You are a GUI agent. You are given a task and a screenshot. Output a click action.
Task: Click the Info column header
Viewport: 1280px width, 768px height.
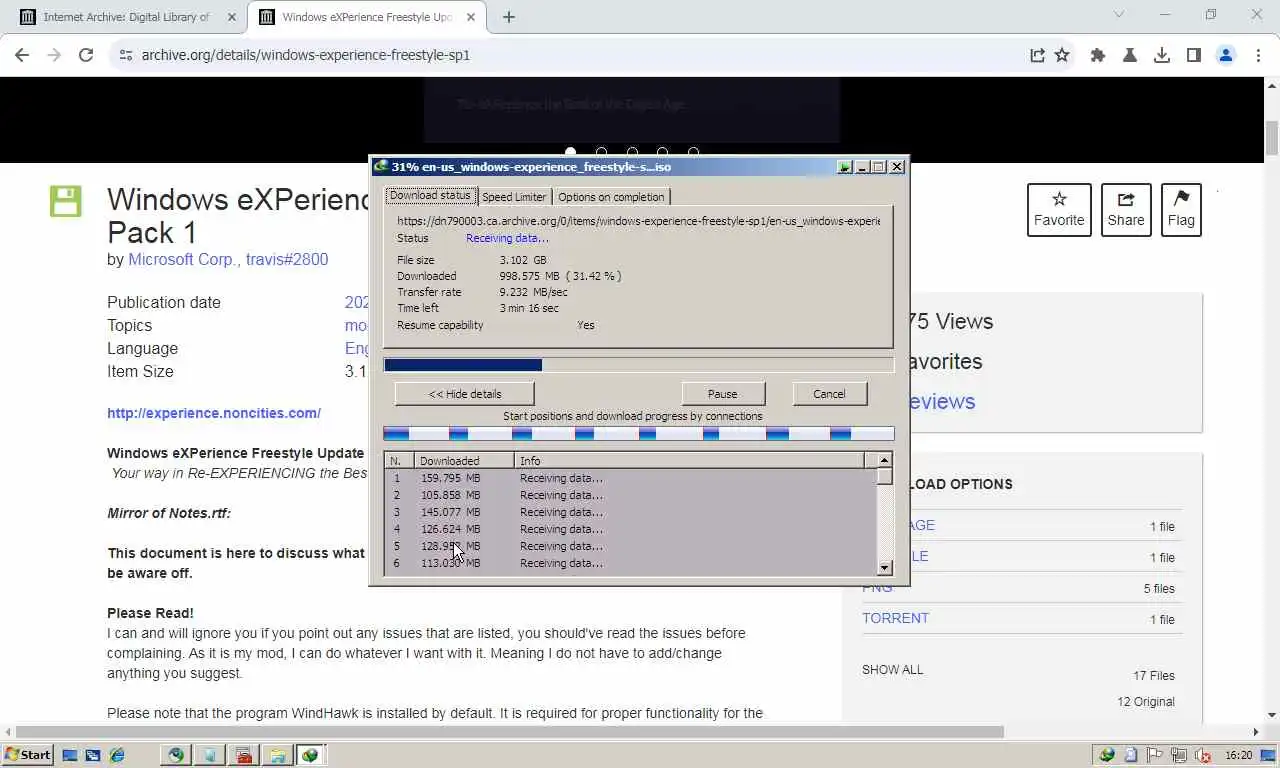690,461
